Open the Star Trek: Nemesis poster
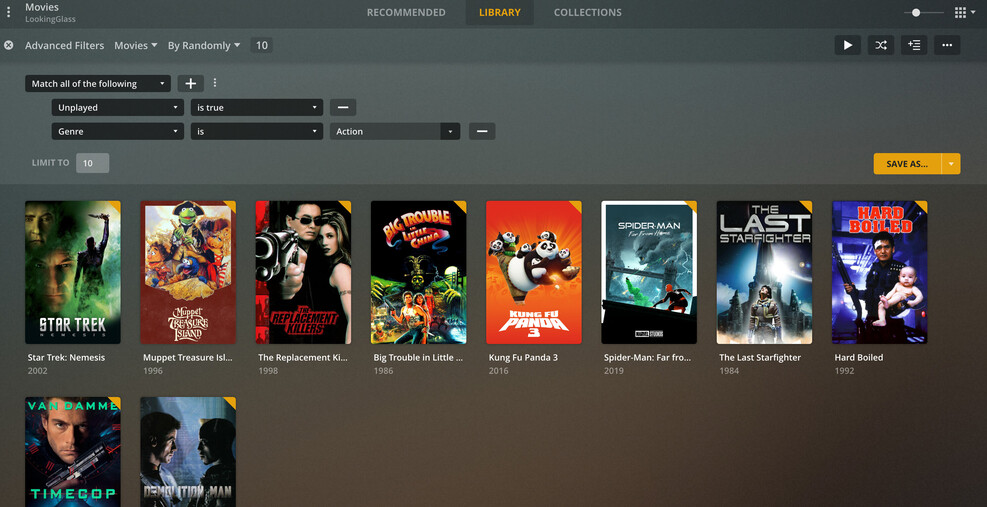 (x=73, y=272)
